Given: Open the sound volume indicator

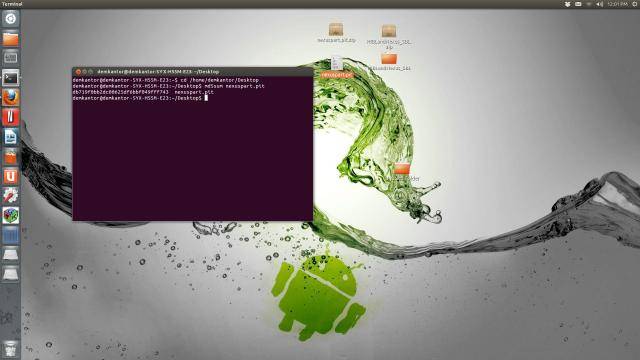Looking at the screenshot, I should 599,4.
